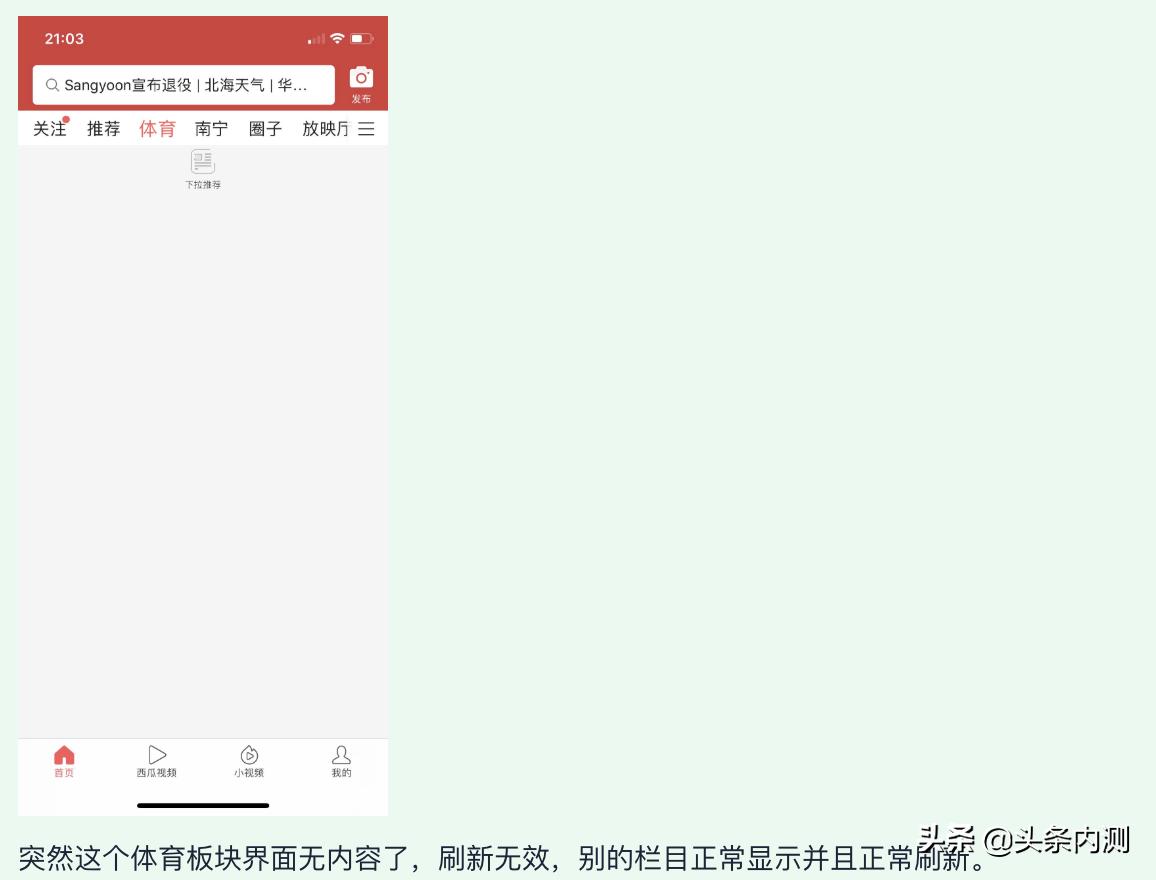Tap the Wi-Fi indicator in status bar

click(335, 36)
